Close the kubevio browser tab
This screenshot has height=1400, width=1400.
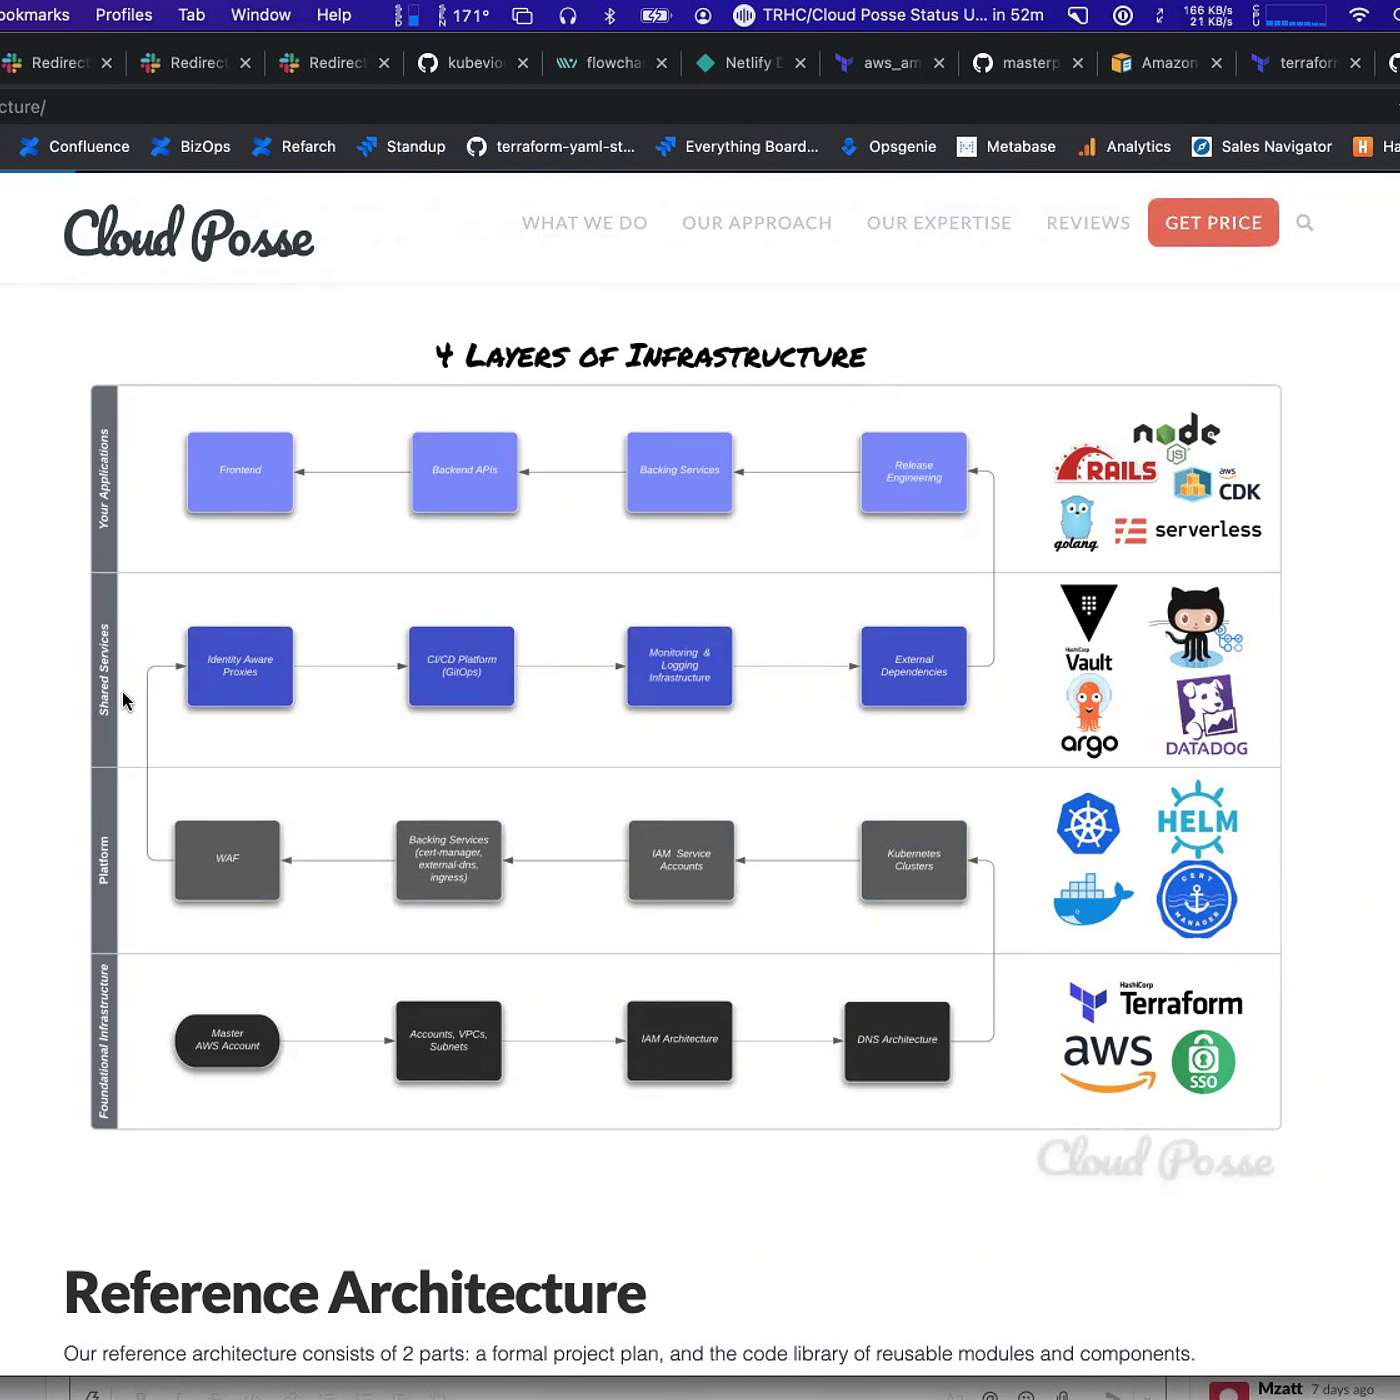pyautogui.click(x=523, y=63)
